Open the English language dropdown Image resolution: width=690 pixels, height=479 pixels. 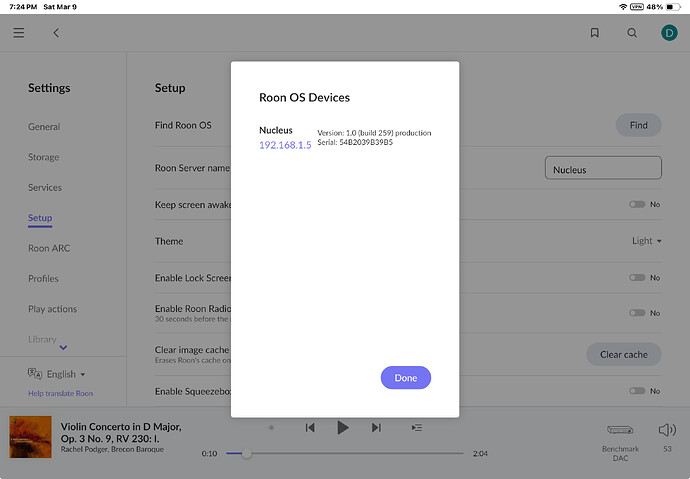tap(66, 374)
